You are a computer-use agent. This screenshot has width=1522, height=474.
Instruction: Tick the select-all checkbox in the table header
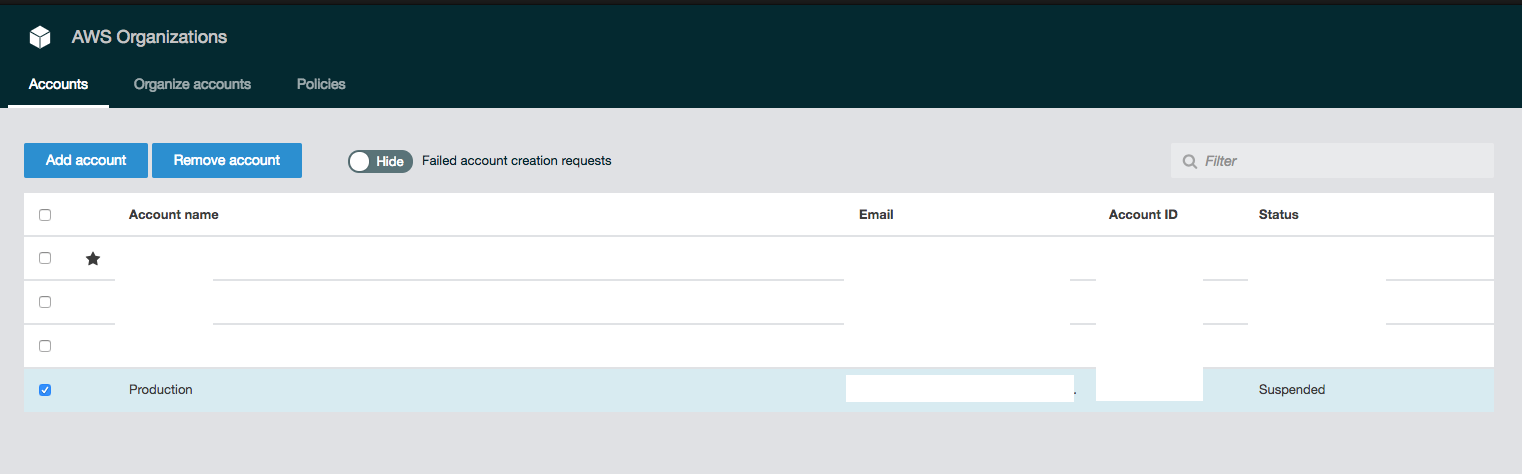coord(45,215)
